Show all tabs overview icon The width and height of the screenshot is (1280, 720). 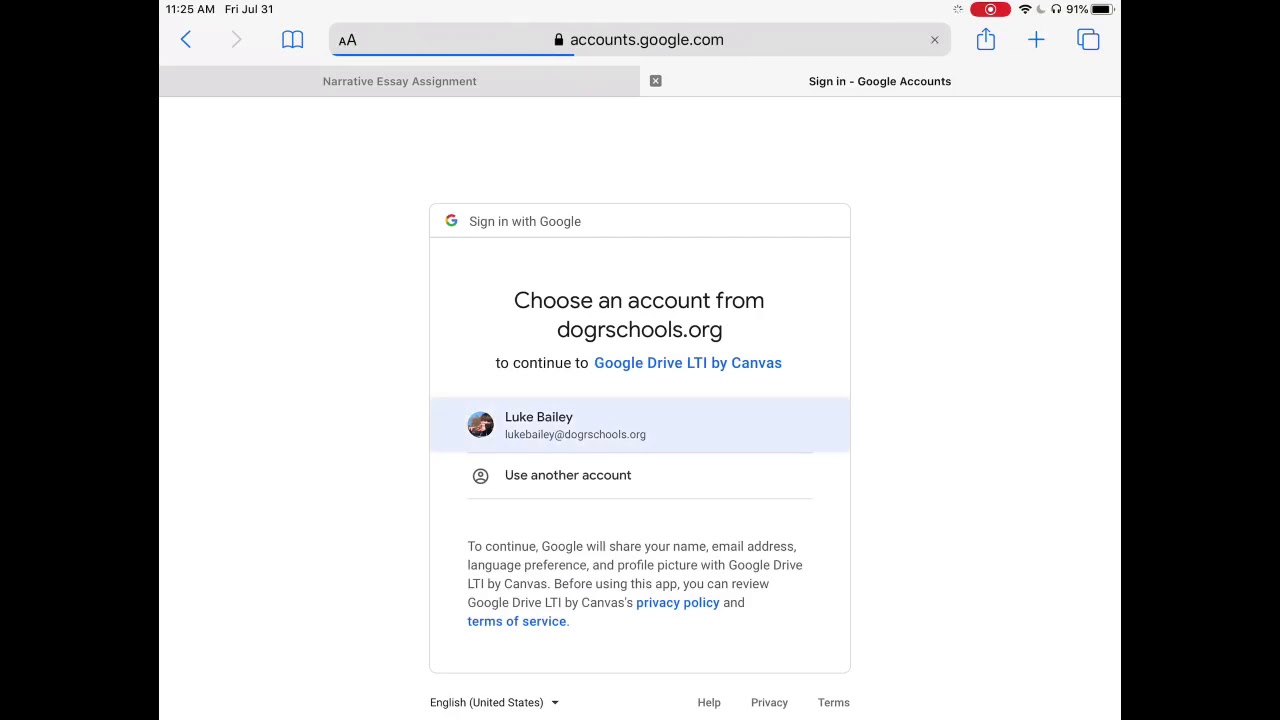(x=1088, y=40)
